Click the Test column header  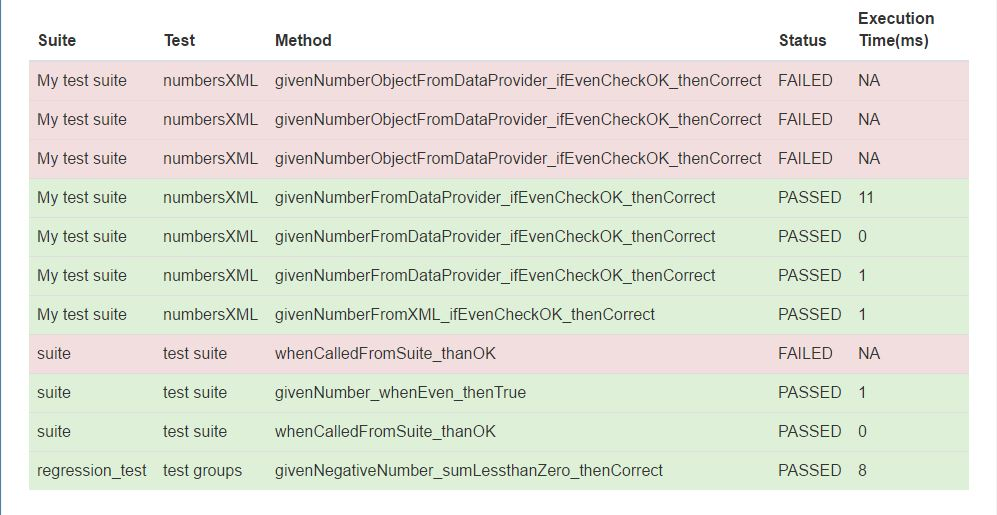point(179,41)
